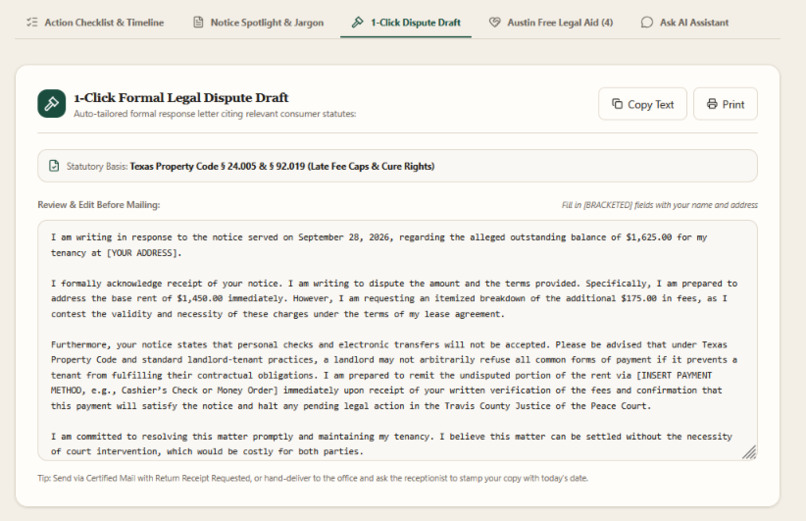Click the "Review & Edit Before Mailing:" label
This screenshot has width=806, height=521.
pyautogui.click(x=99, y=204)
